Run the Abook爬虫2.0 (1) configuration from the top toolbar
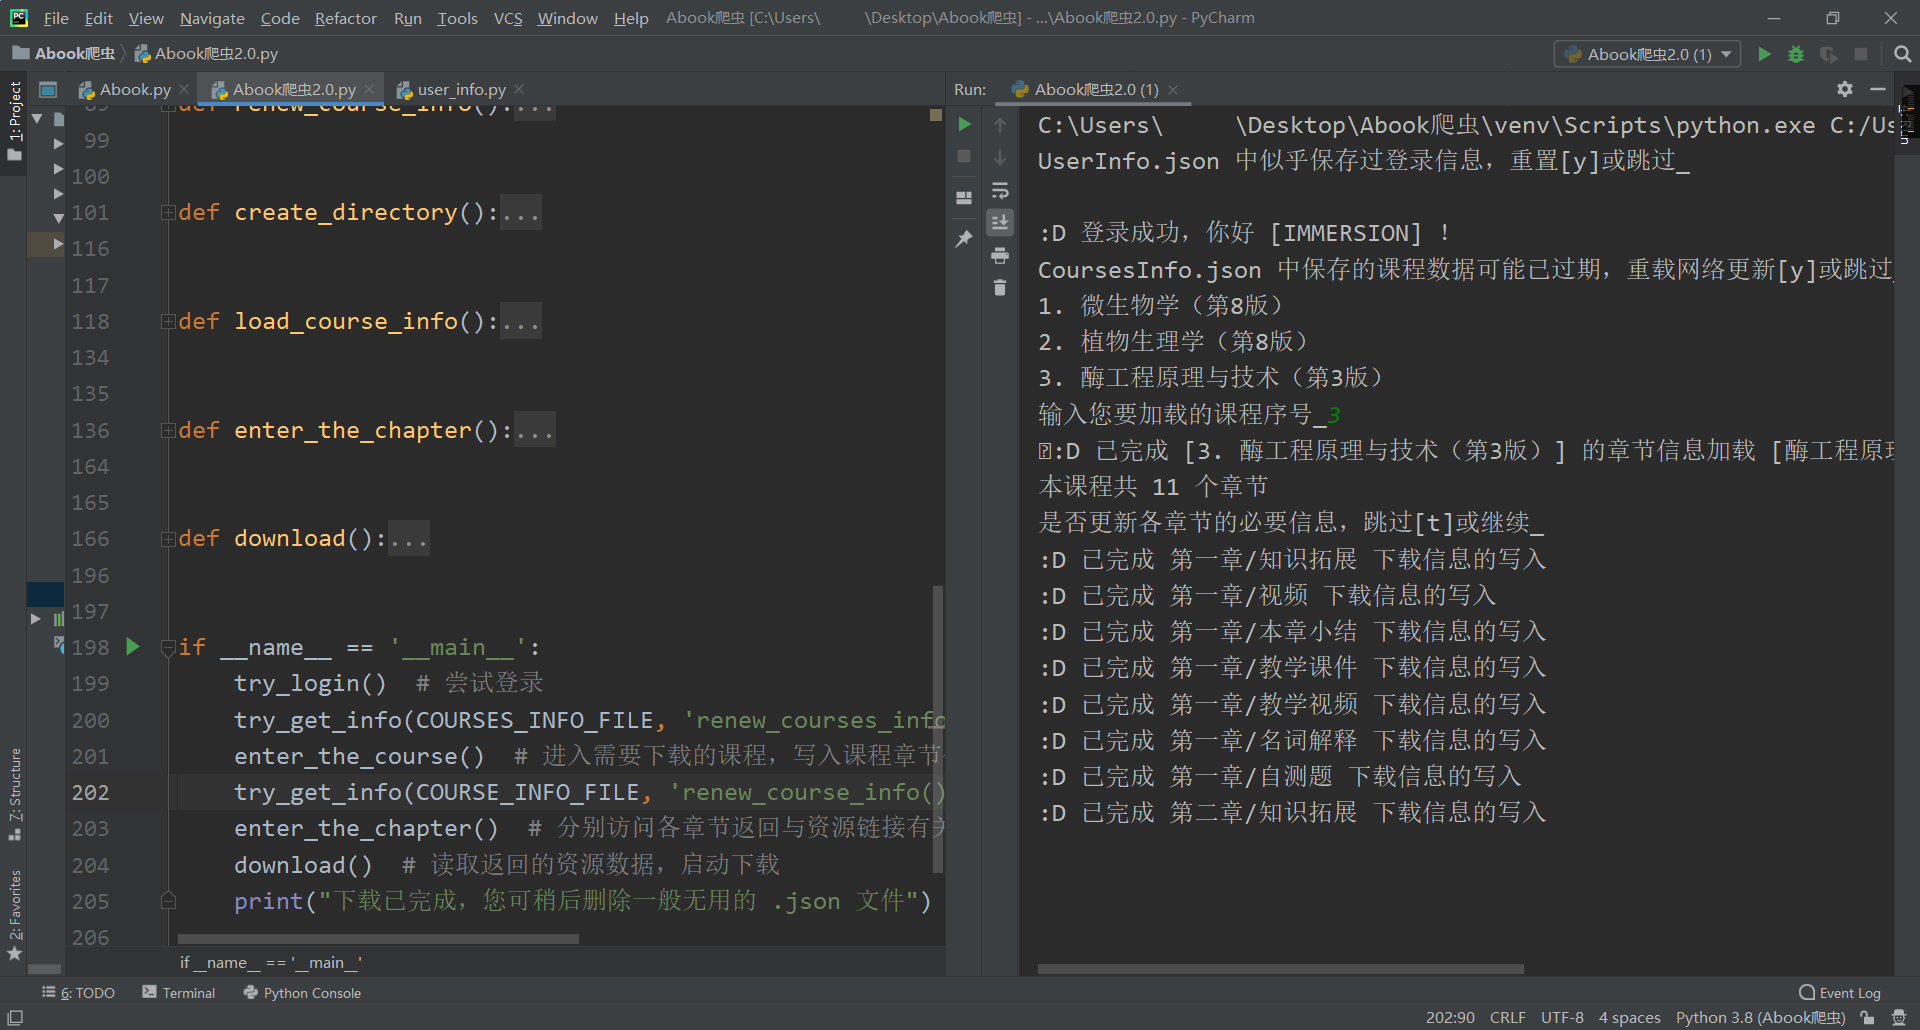 (x=1764, y=54)
